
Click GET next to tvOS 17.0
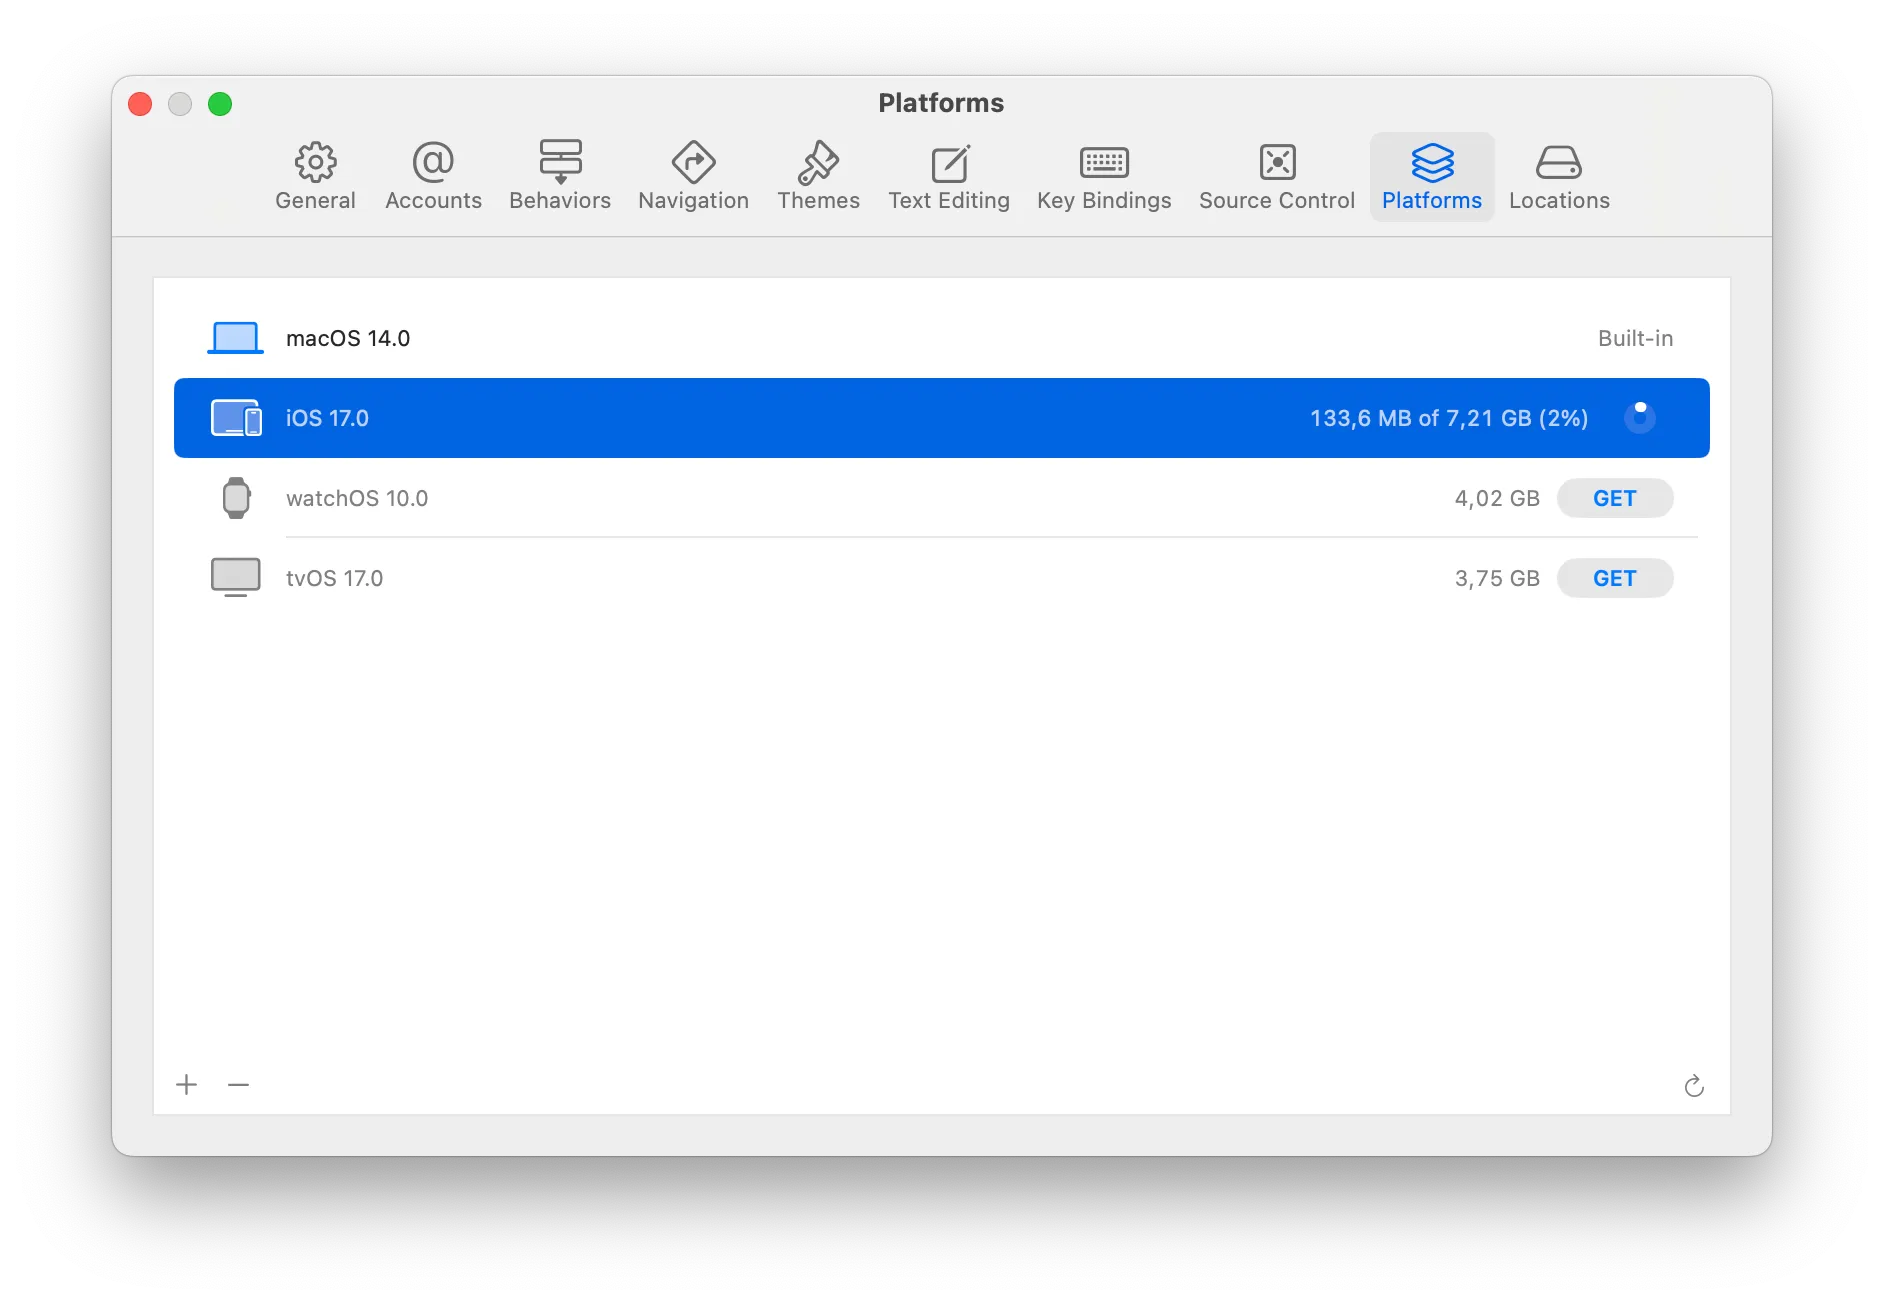[x=1615, y=577]
